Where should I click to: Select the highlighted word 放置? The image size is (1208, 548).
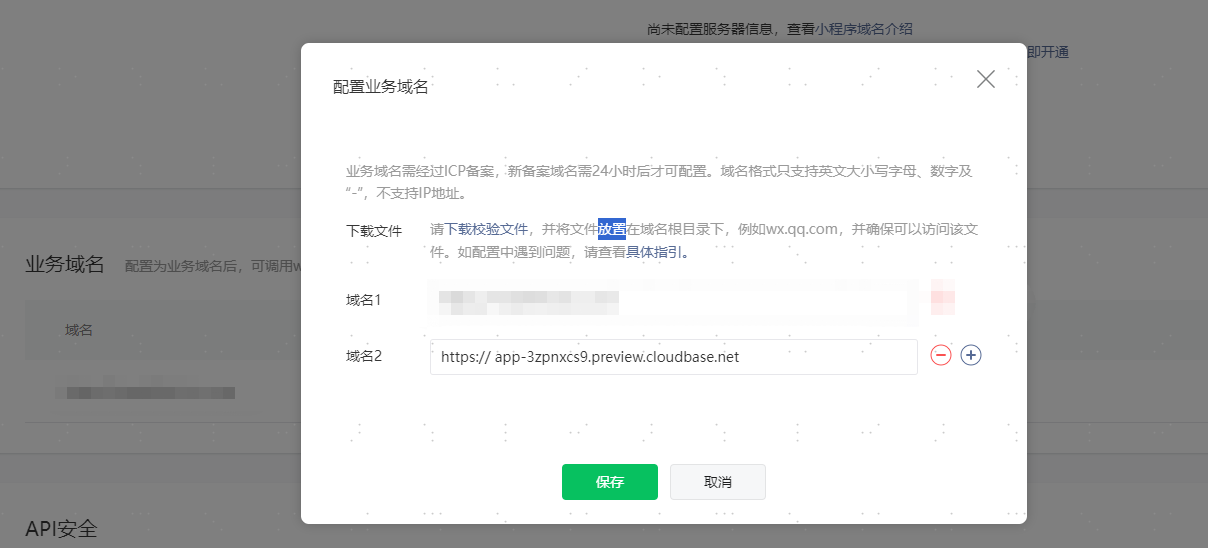(x=612, y=229)
